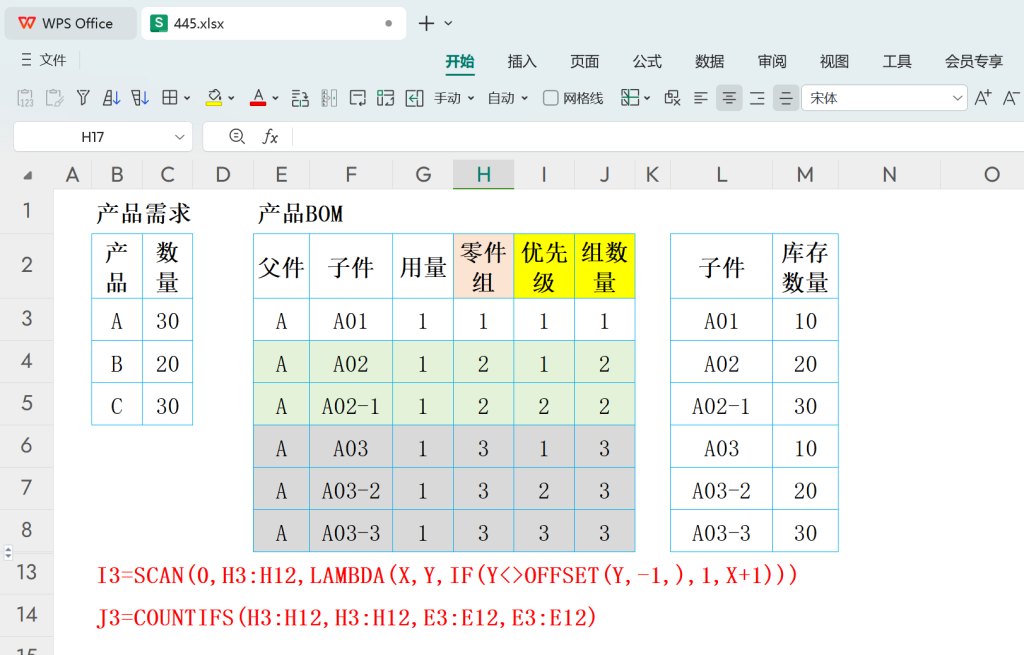The width and height of the screenshot is (1024, 655).
Task: Click cell containing A02-1 in 子件 BOM column
Action: click(x=351, y=406)
